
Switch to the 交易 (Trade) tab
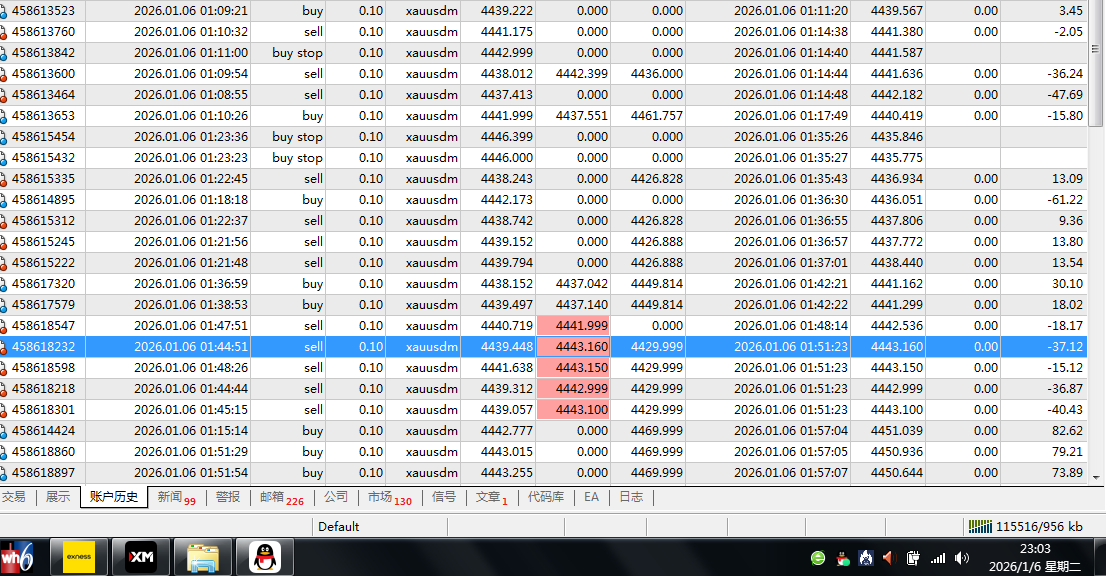coord(14,497)
